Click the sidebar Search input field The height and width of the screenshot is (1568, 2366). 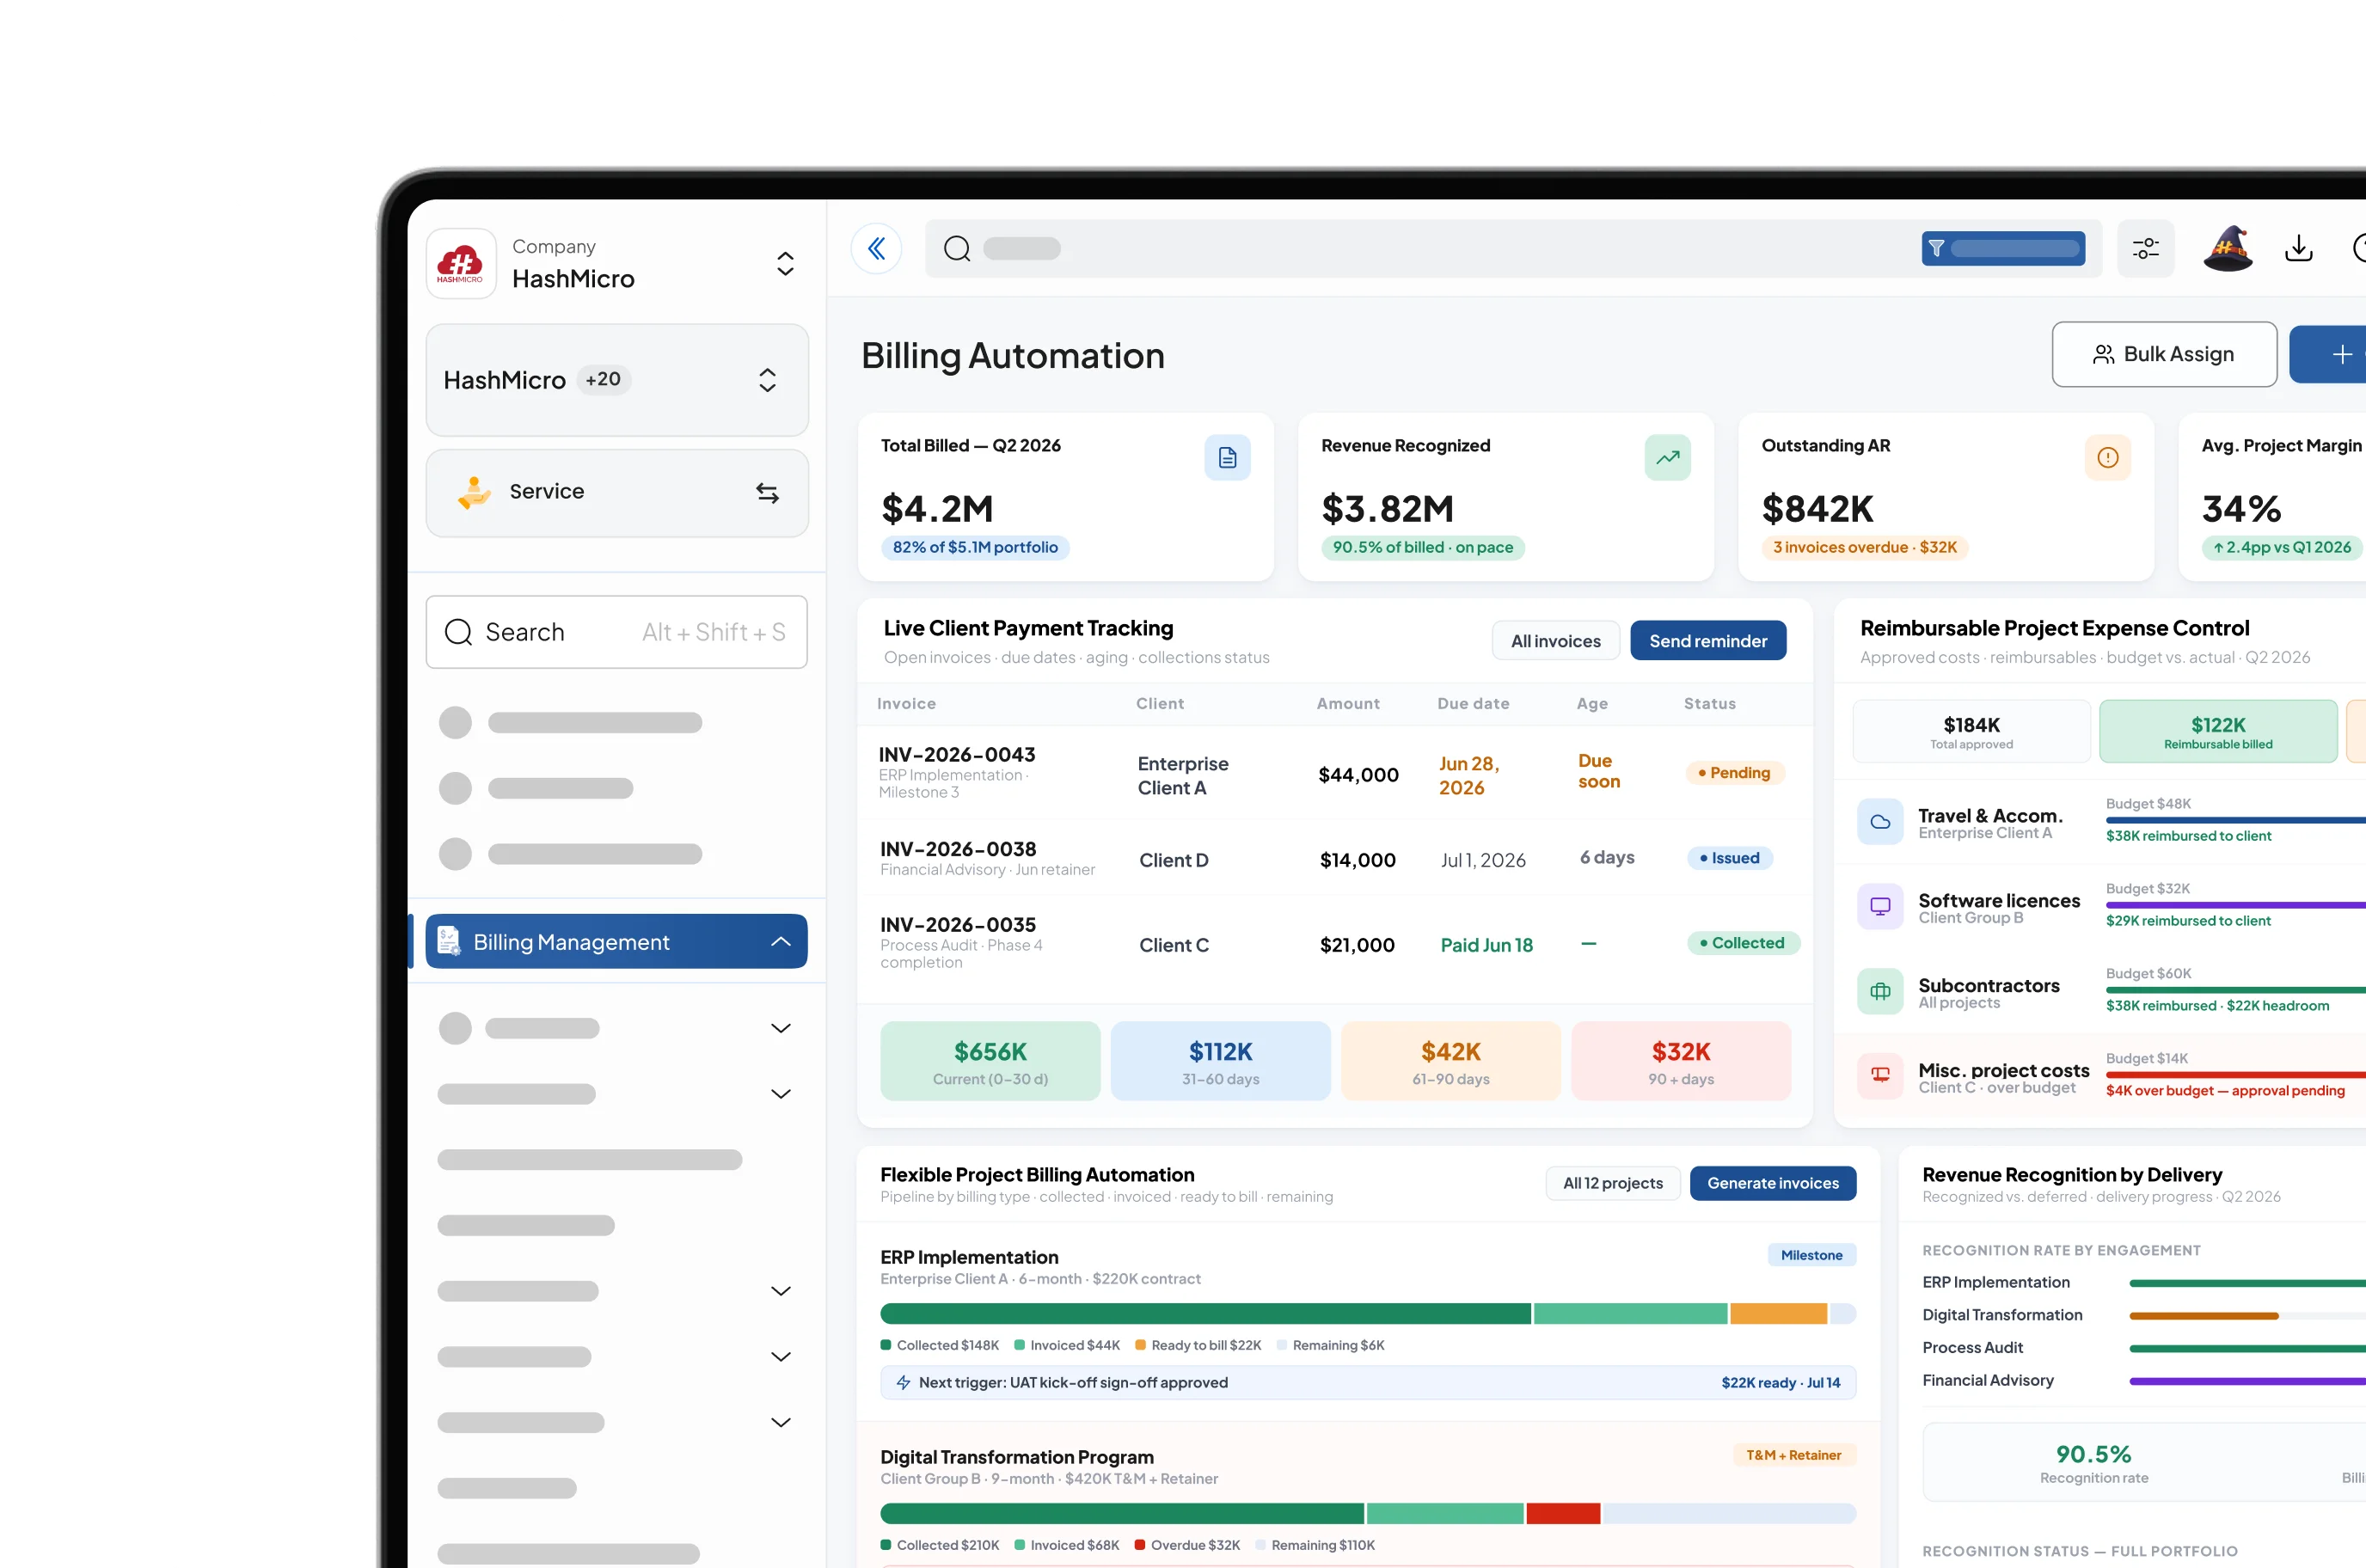pos(616,632)
